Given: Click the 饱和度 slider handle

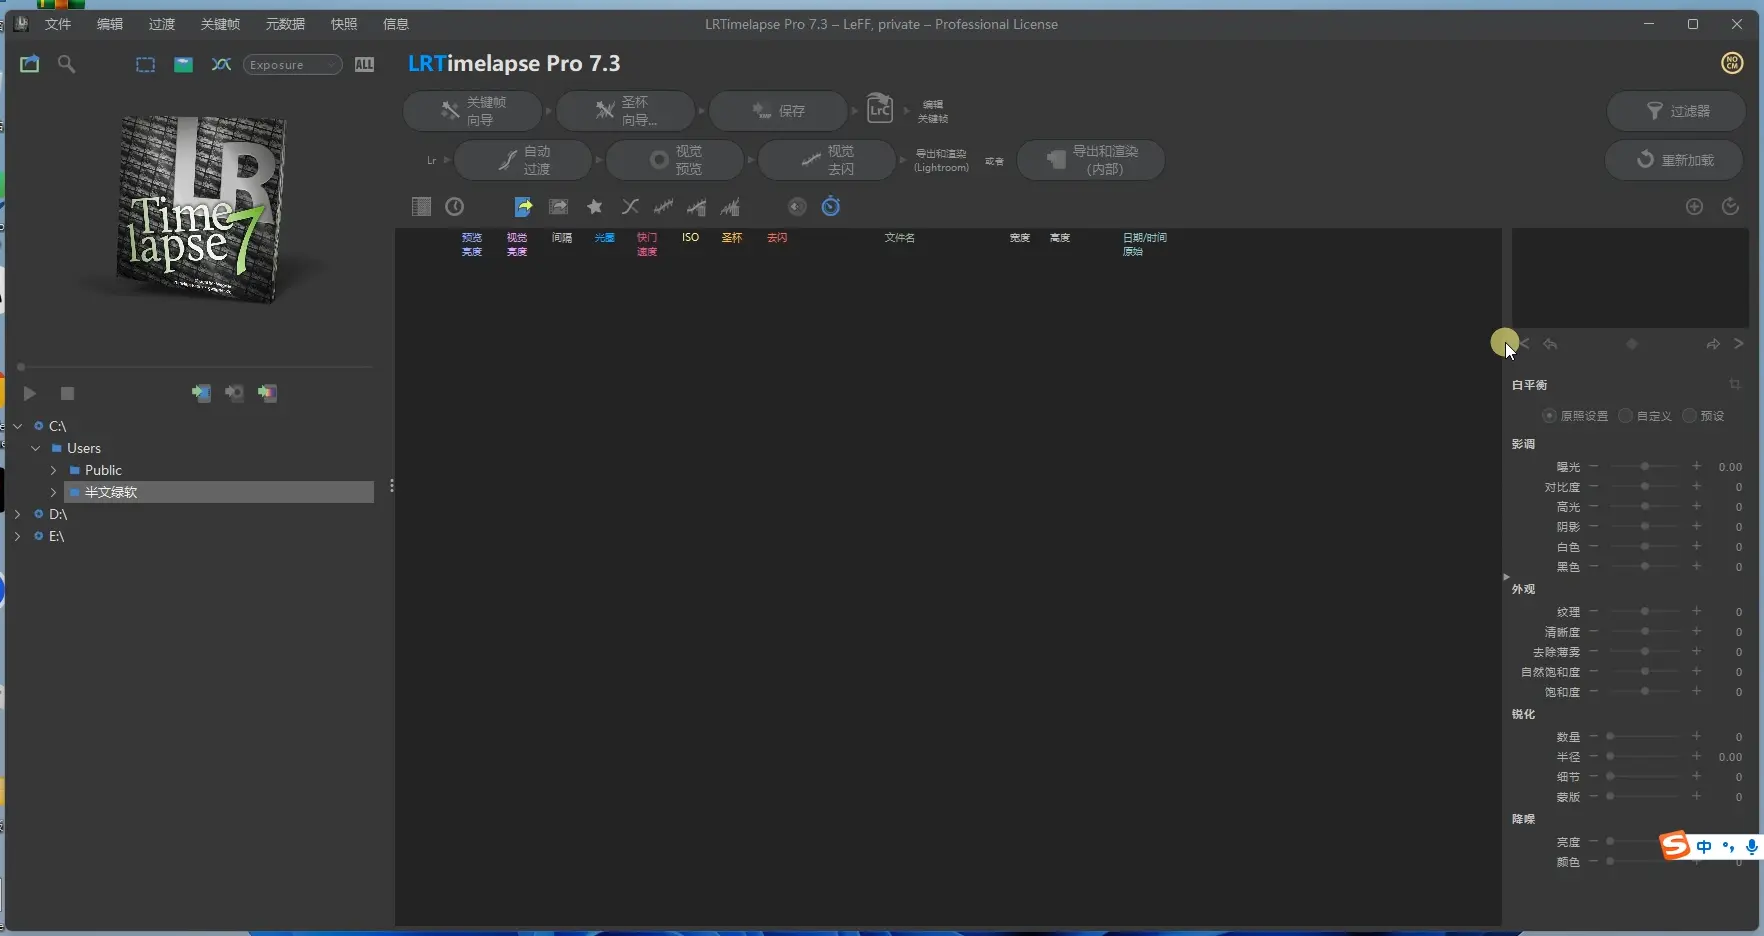Looking at the screenshot, I should (1645, 692).
